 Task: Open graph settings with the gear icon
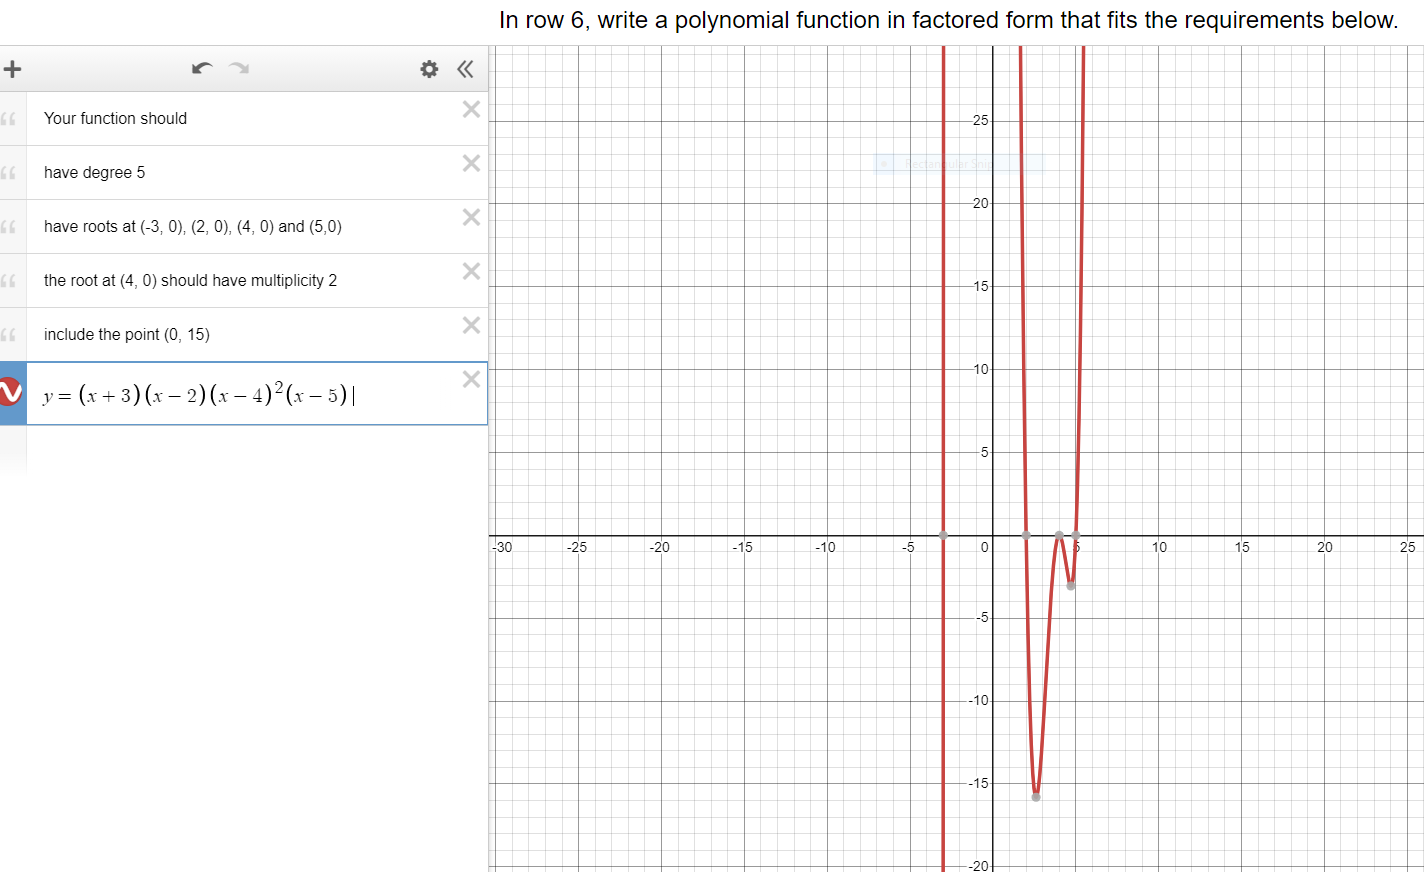(x=428, y=69)
